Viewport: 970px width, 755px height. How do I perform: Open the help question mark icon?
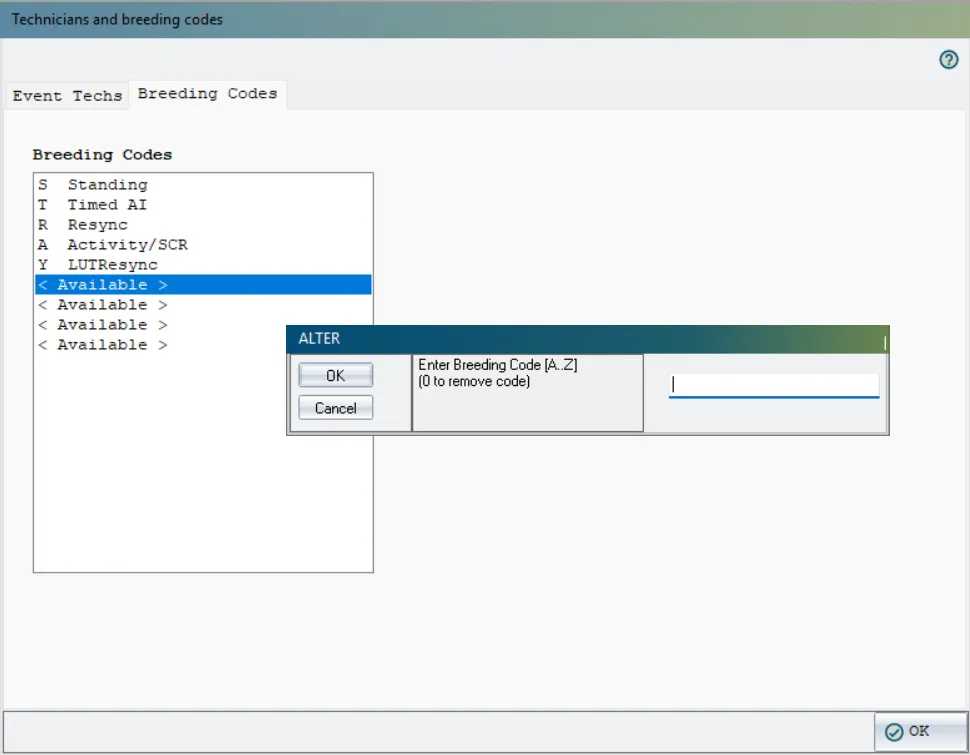tap(948, 60)
